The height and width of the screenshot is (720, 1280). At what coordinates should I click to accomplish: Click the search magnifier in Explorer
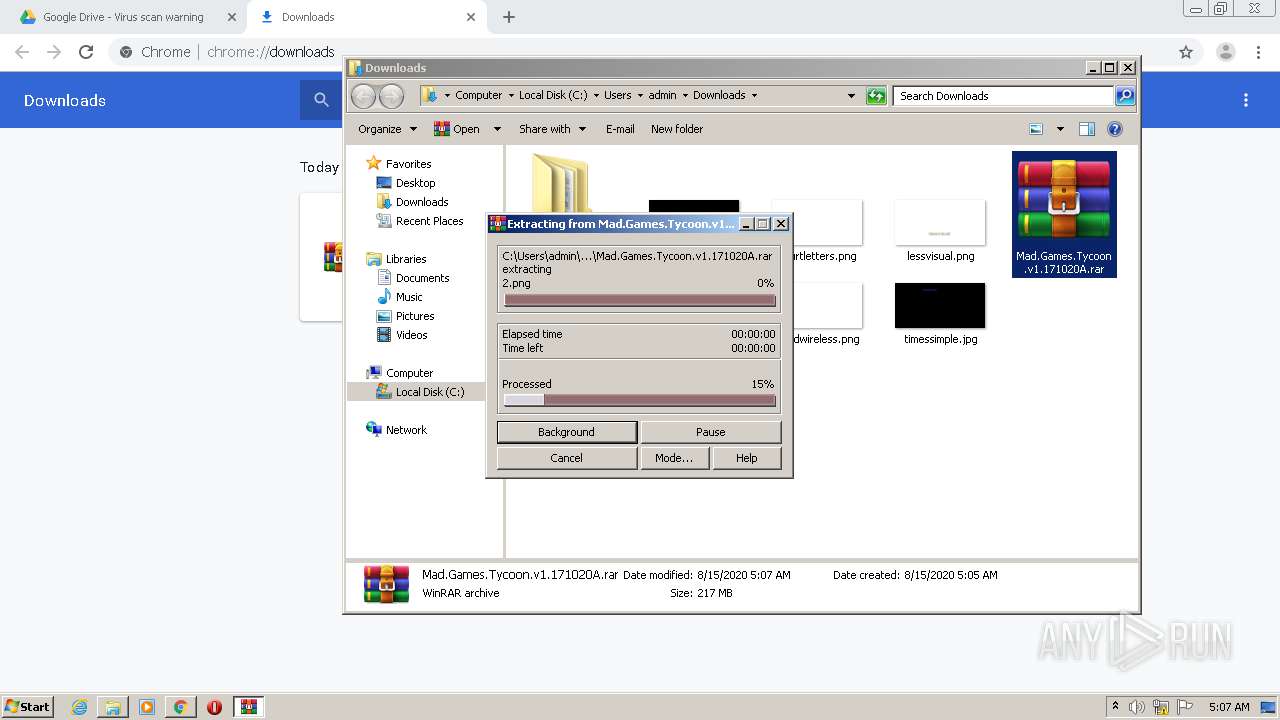tap(1125, 96)
